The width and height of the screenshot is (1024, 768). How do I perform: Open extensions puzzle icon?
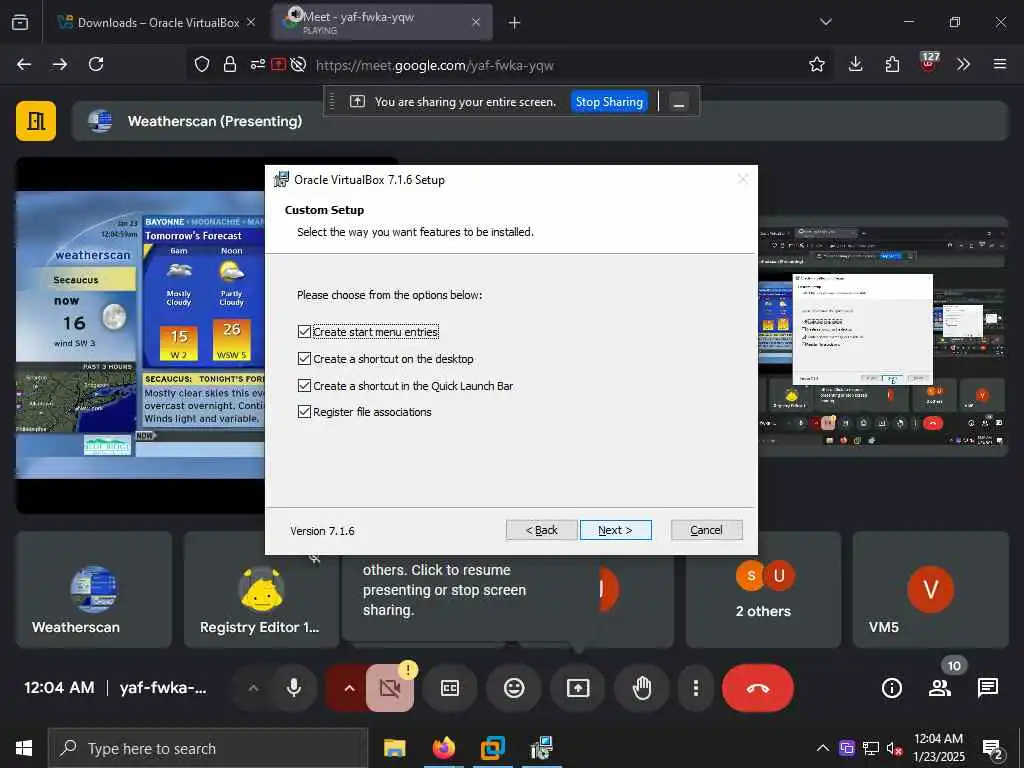tap(892, 64)
